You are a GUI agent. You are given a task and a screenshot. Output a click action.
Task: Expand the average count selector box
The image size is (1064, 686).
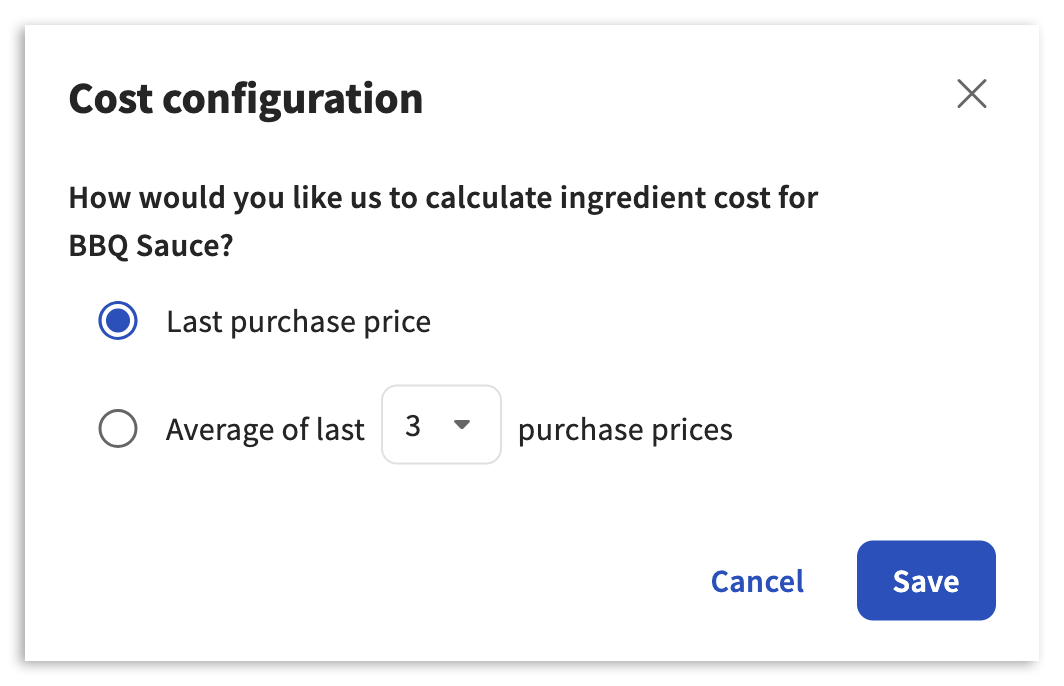tap(441, 425)
